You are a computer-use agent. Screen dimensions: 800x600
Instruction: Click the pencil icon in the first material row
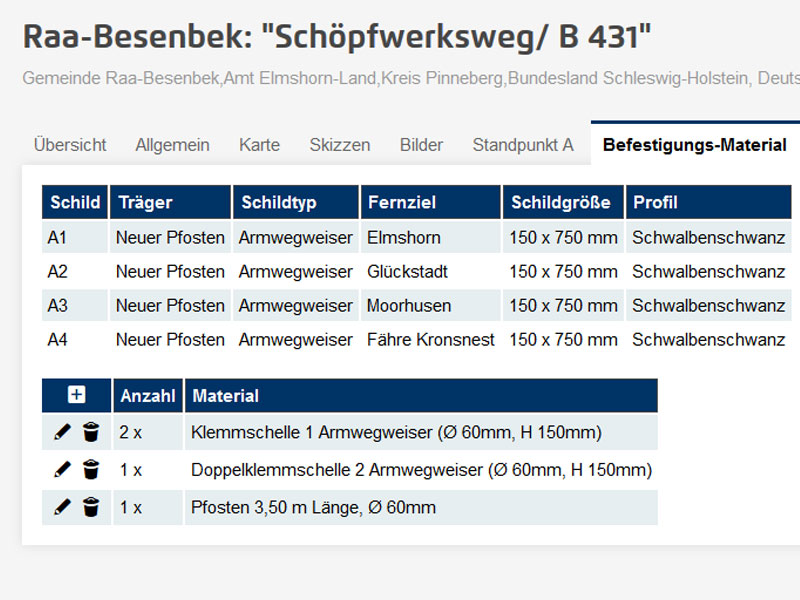pyautogui.click(x=60, y=432)
